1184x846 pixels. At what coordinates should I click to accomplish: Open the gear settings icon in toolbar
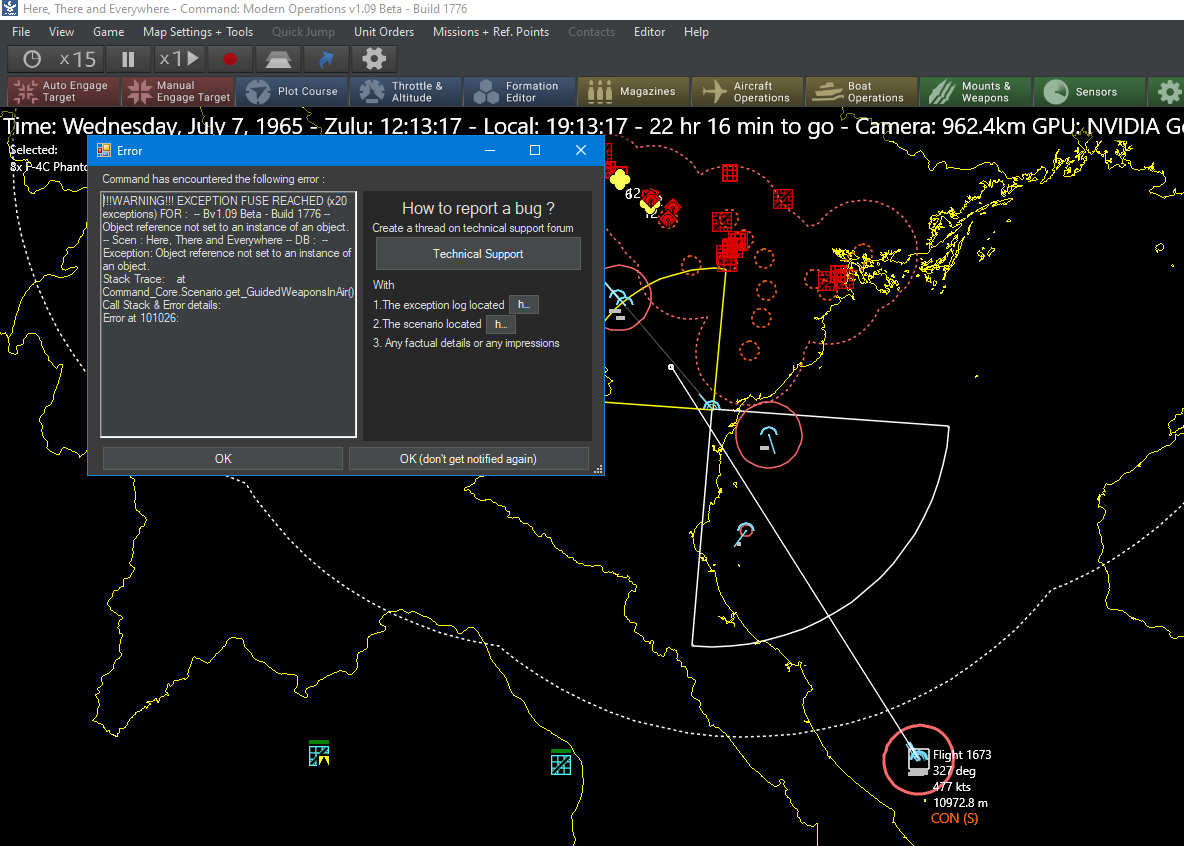(374, 59)
